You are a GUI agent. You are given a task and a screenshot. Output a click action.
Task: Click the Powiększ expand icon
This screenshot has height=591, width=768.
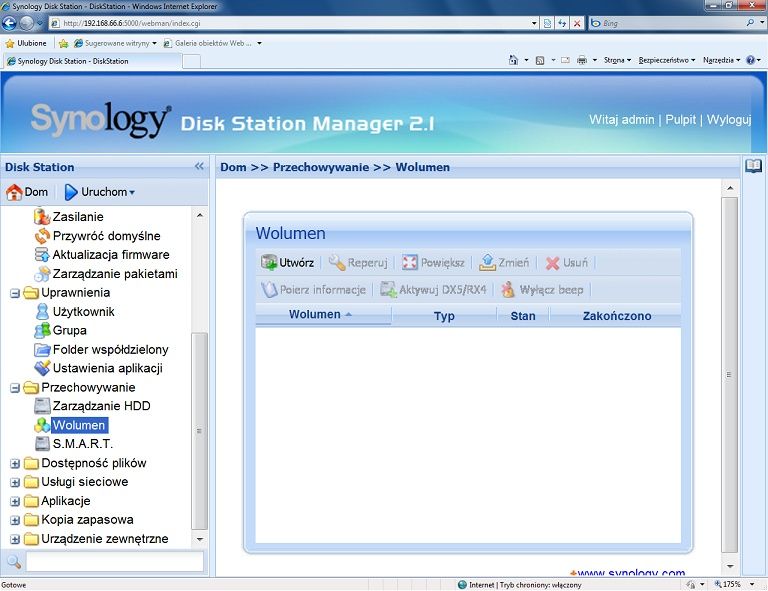[x=409, y=263]
